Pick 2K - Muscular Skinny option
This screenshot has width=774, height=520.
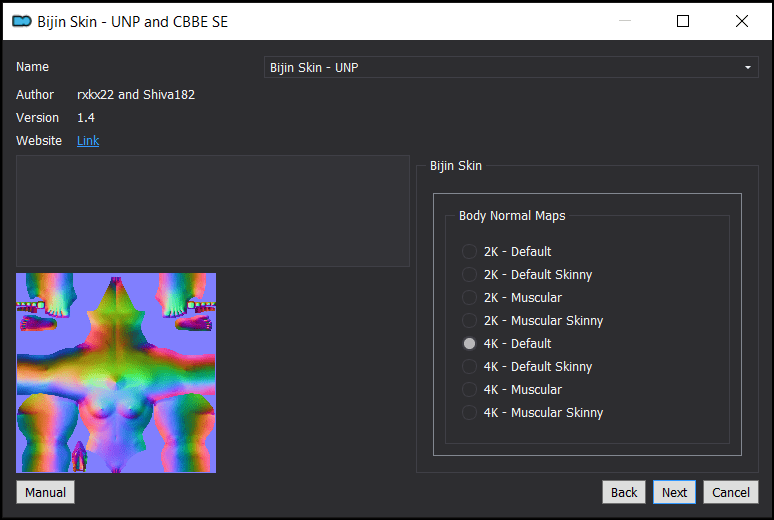pos(532,320)
